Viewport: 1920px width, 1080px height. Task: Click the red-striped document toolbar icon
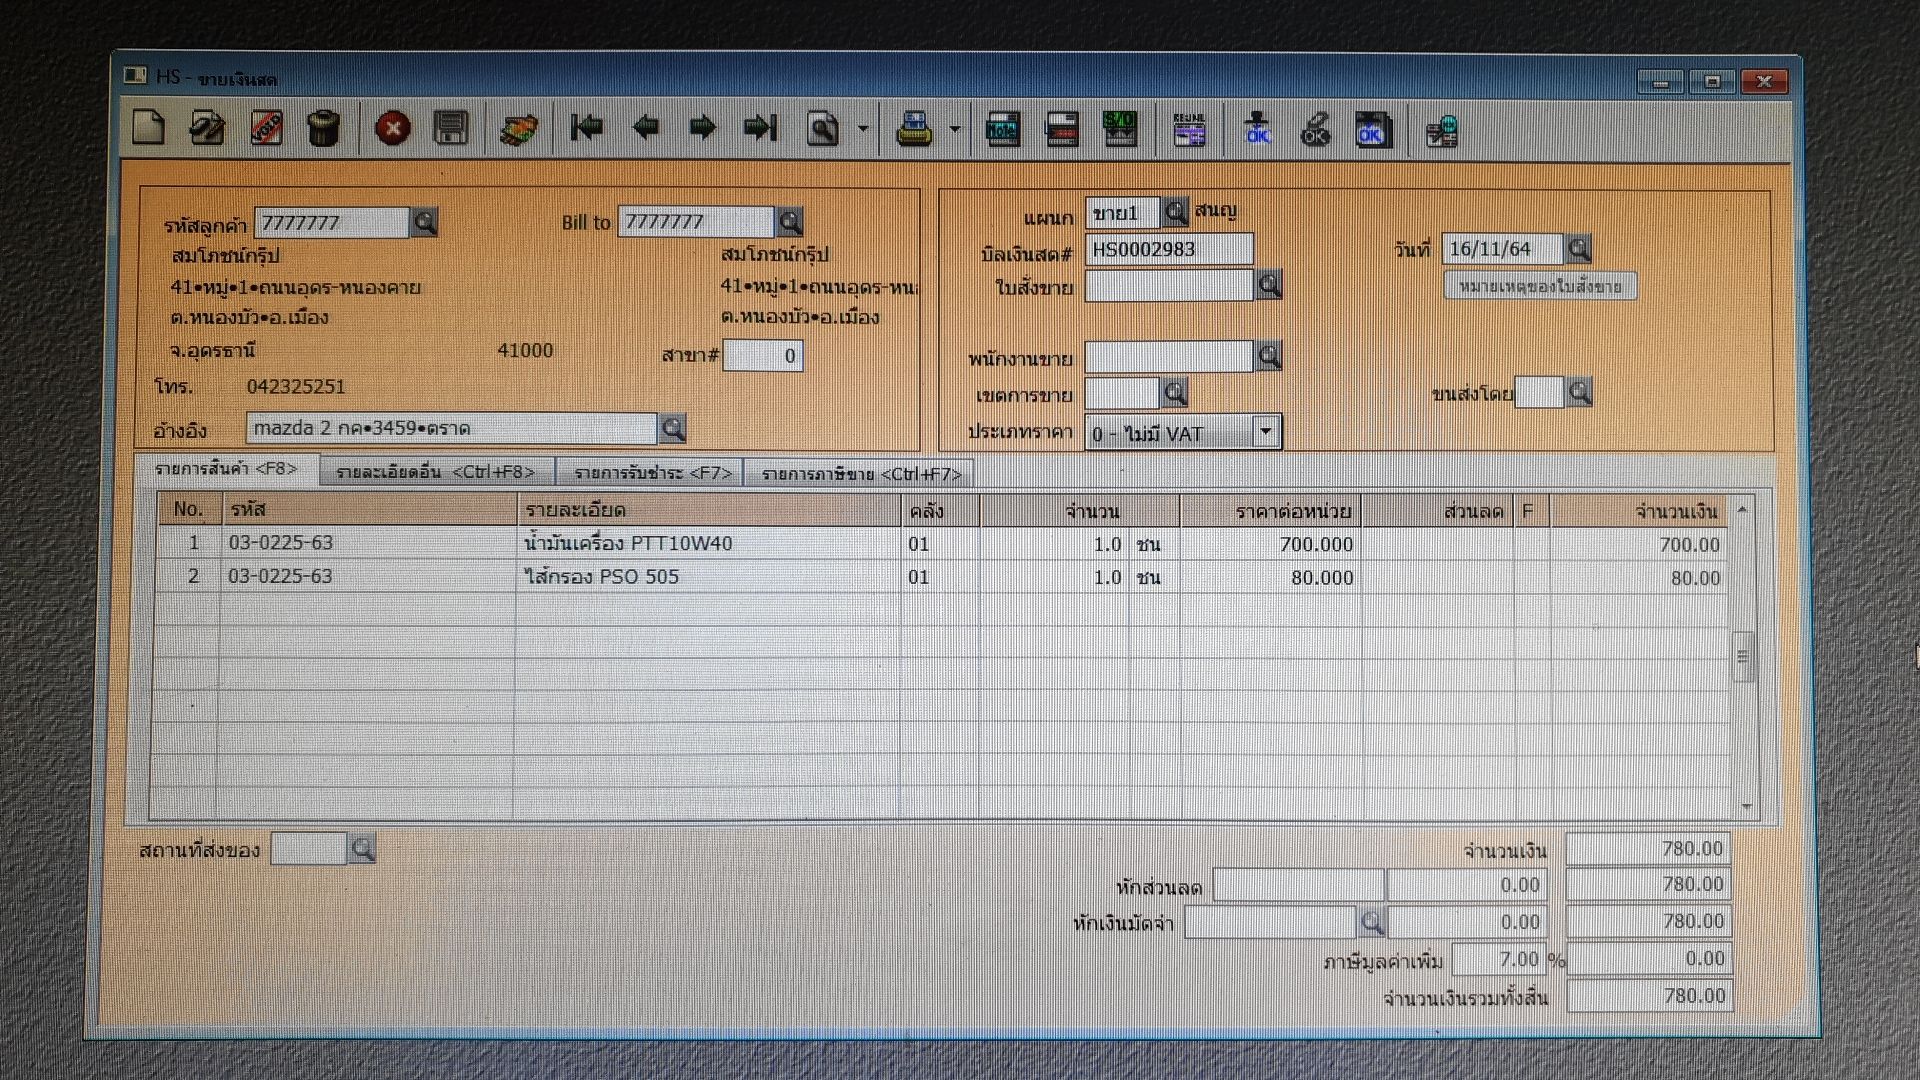tap(1061, 129)
